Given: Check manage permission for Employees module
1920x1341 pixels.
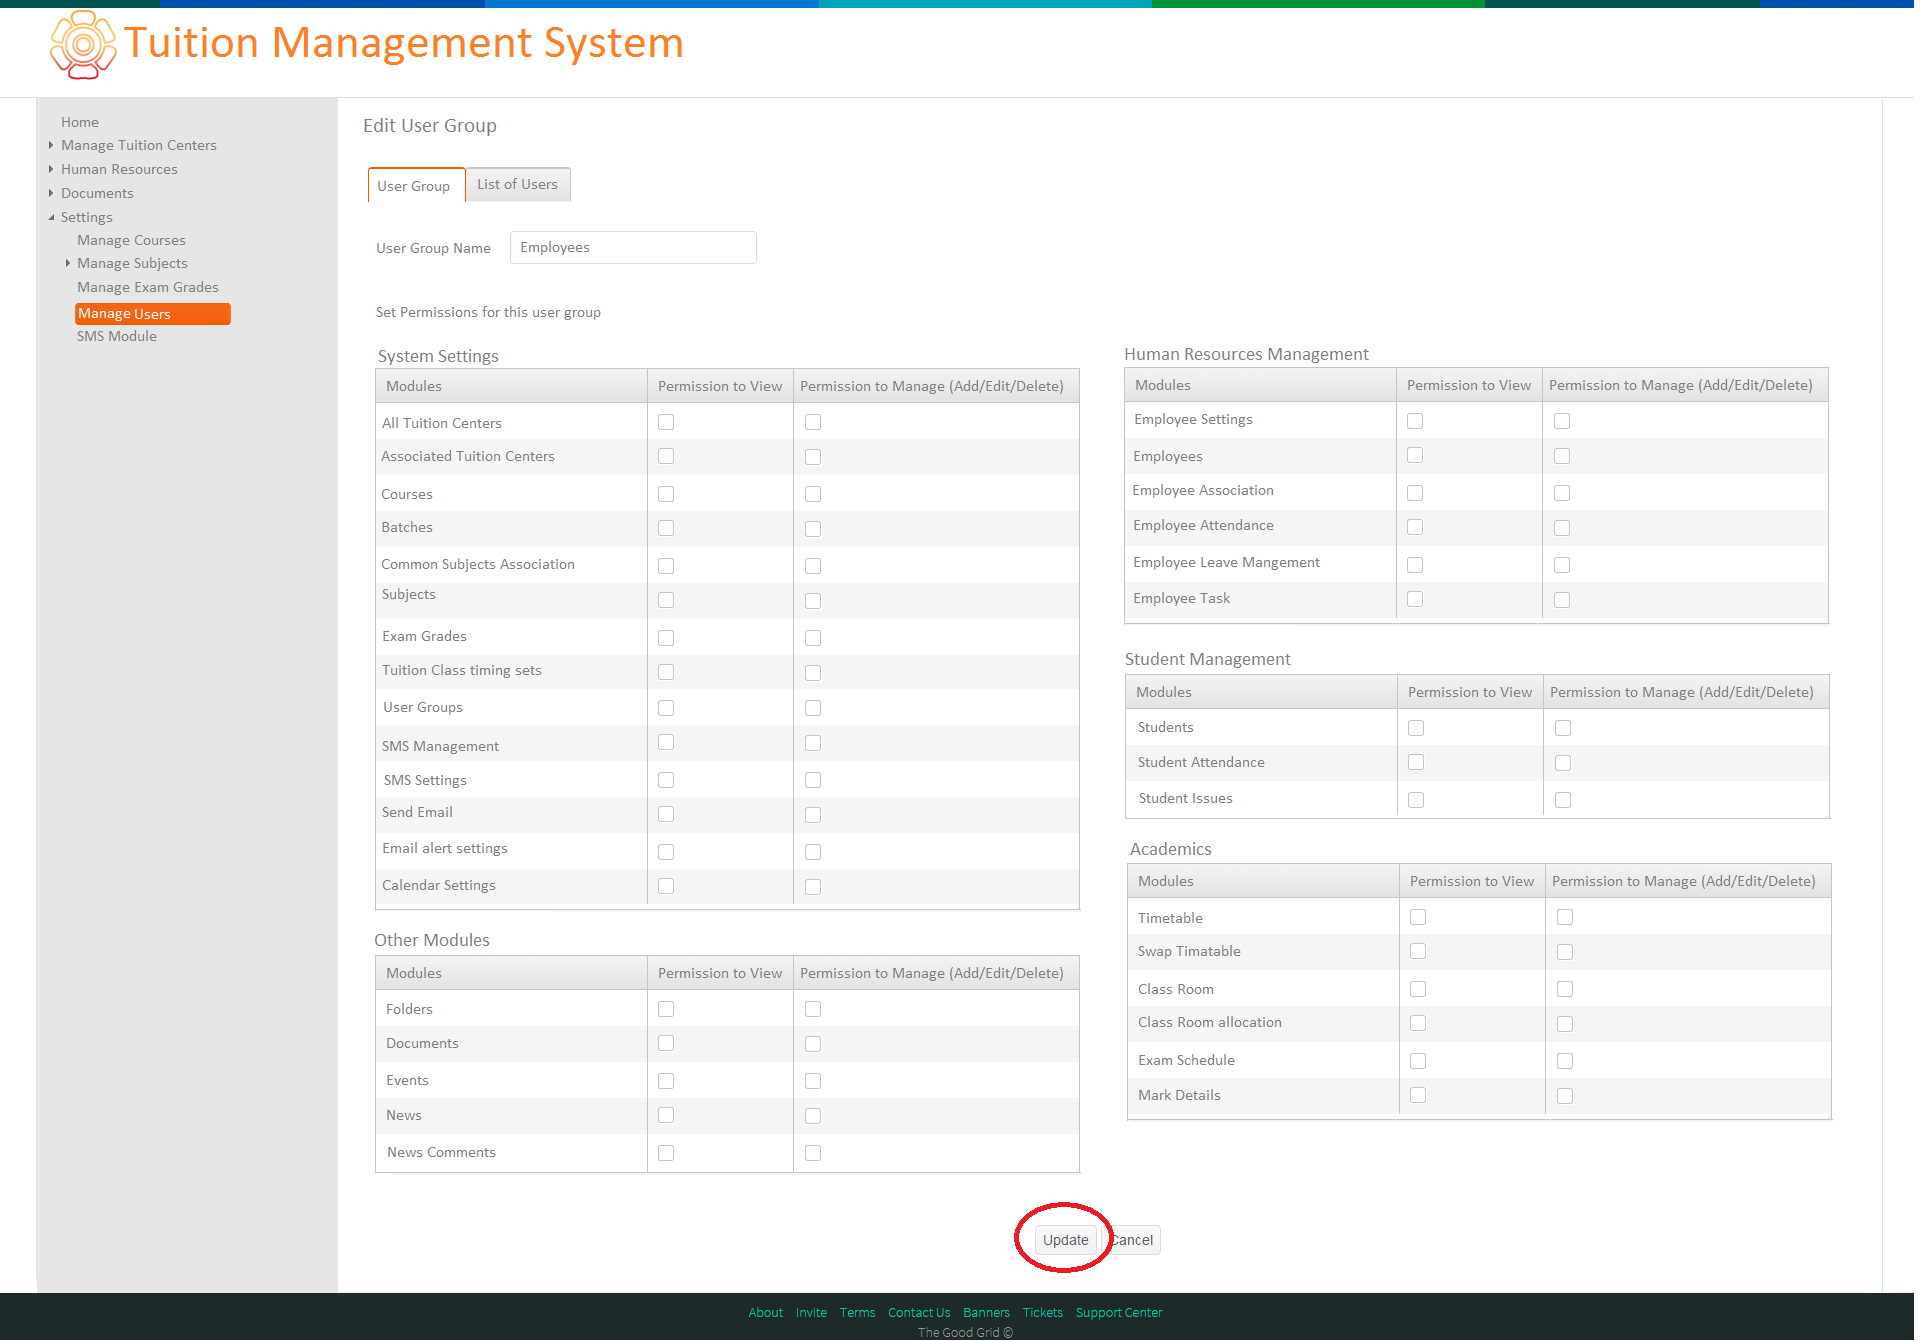Looking at the screenshot, I should coord(1562,457).
